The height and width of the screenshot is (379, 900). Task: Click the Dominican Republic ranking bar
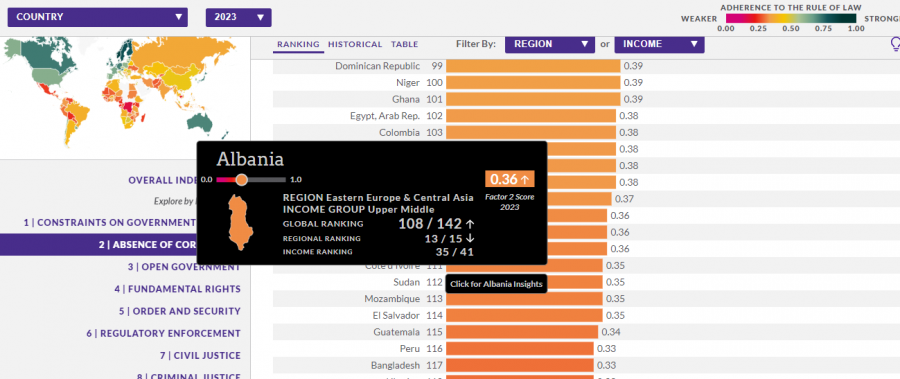[x=533, y=66]
